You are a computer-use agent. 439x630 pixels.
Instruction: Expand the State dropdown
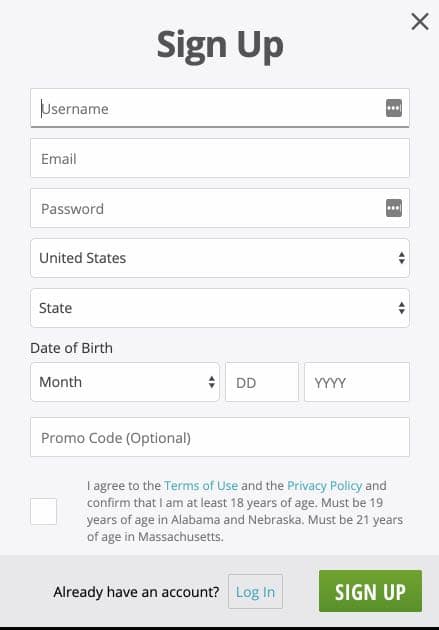[220, 308]
